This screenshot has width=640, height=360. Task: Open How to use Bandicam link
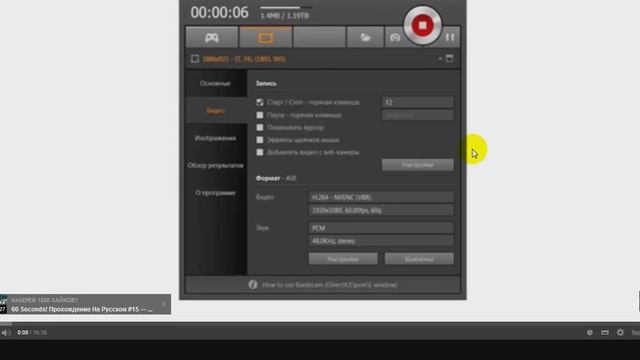coord(330,284)
